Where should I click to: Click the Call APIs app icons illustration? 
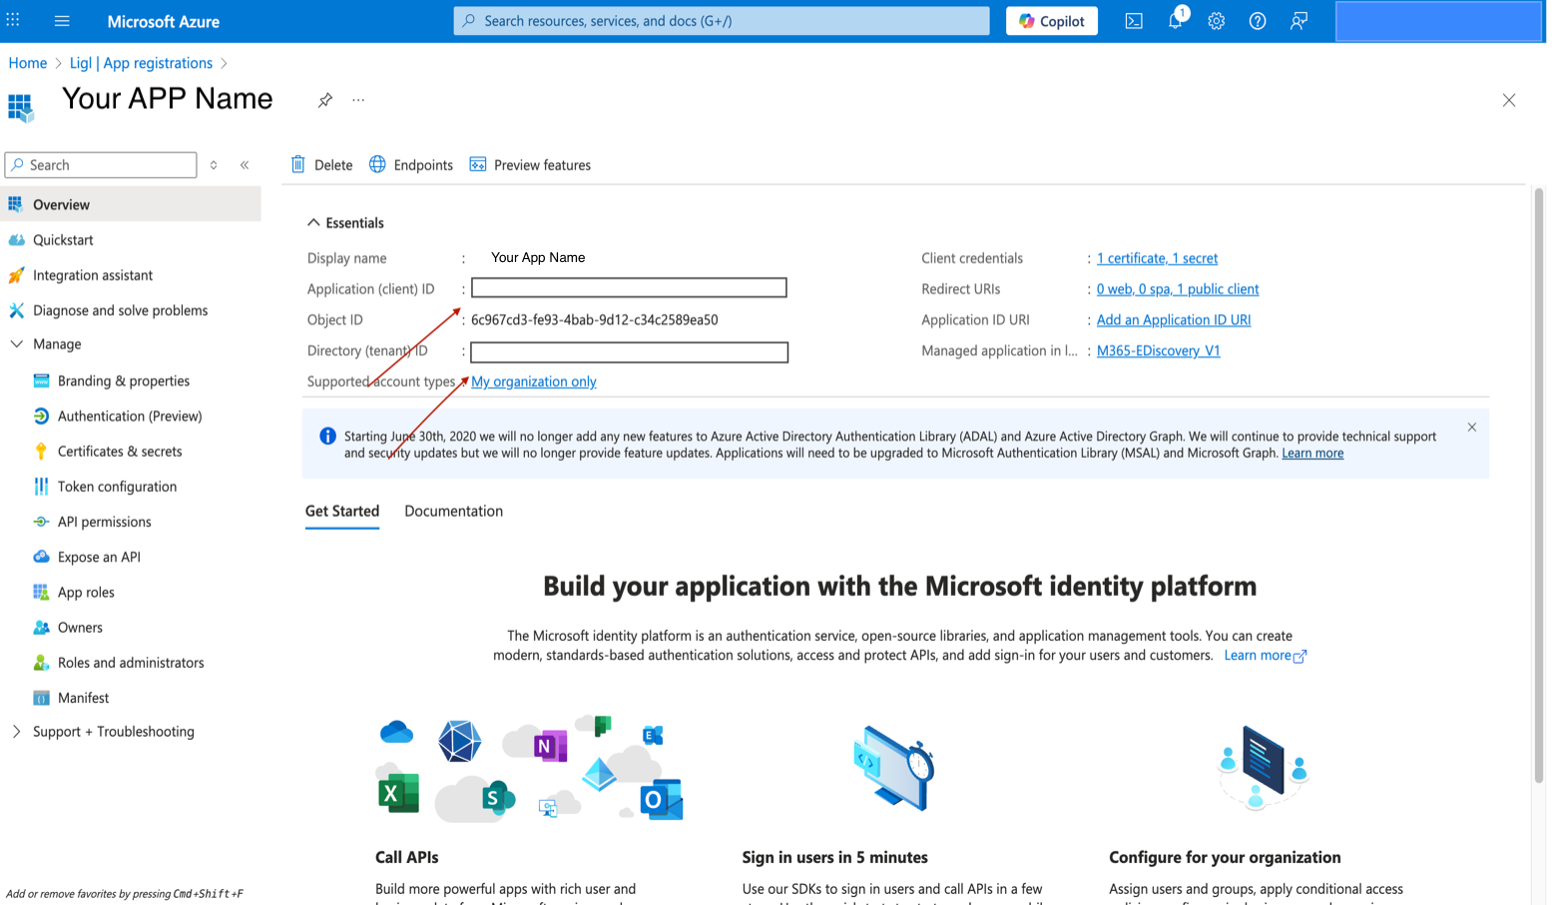pyautogui.click(x=529, y=768)
